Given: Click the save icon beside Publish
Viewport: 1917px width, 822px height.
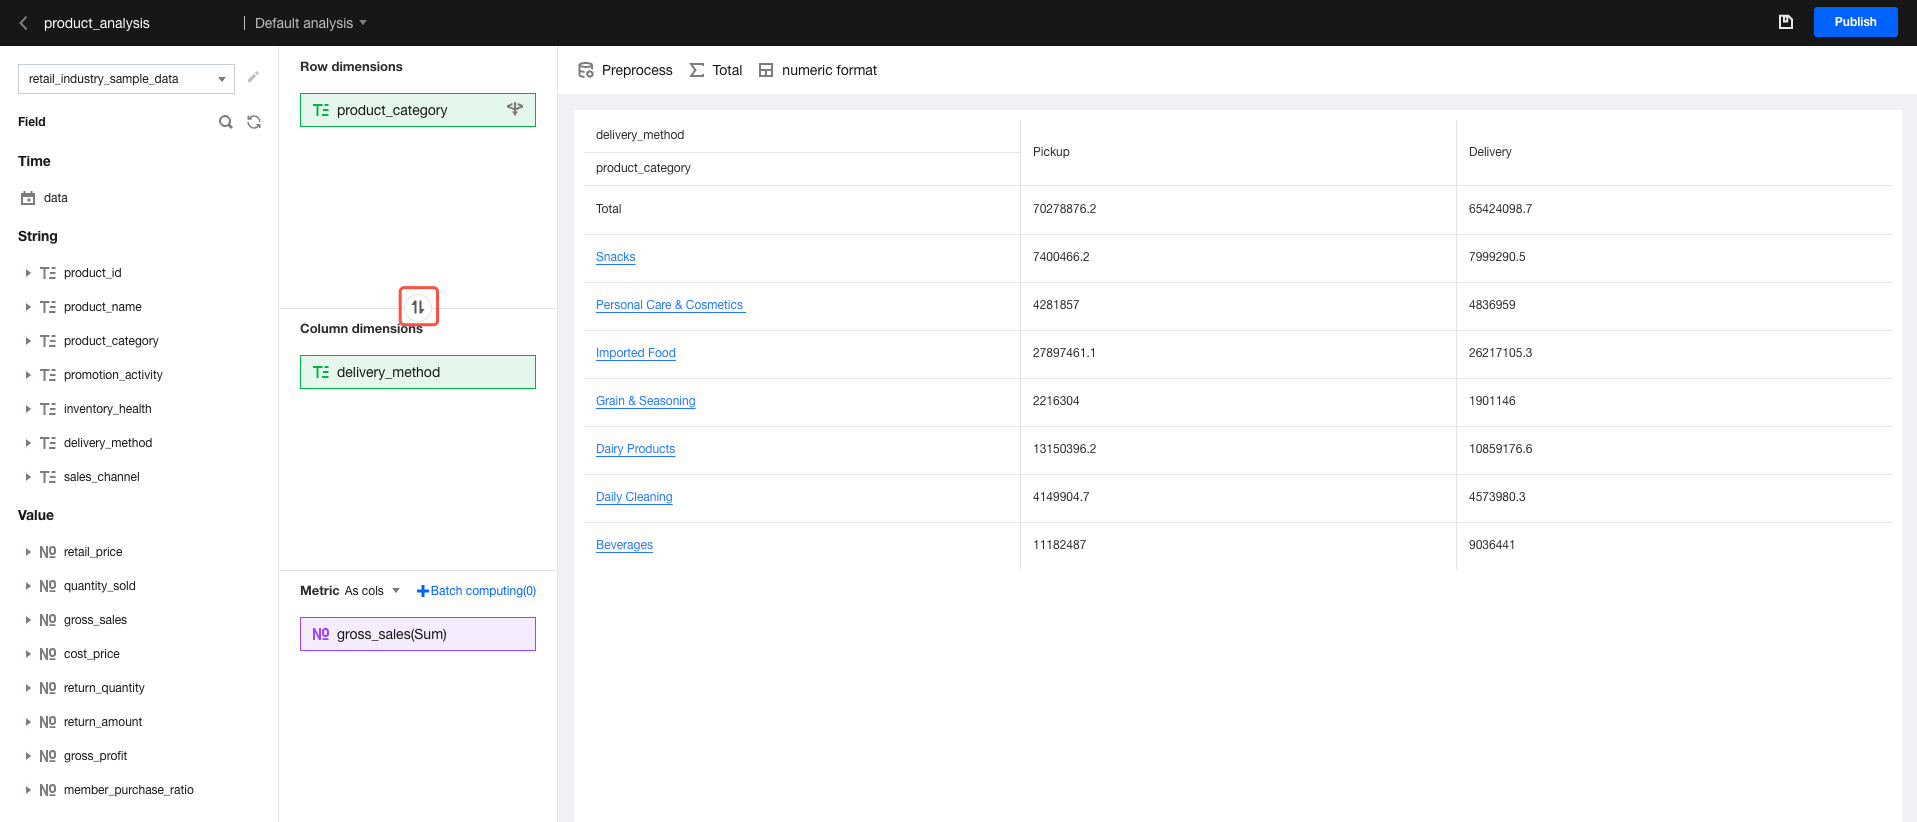Looking at the screenshot, I should point(1785,22).
